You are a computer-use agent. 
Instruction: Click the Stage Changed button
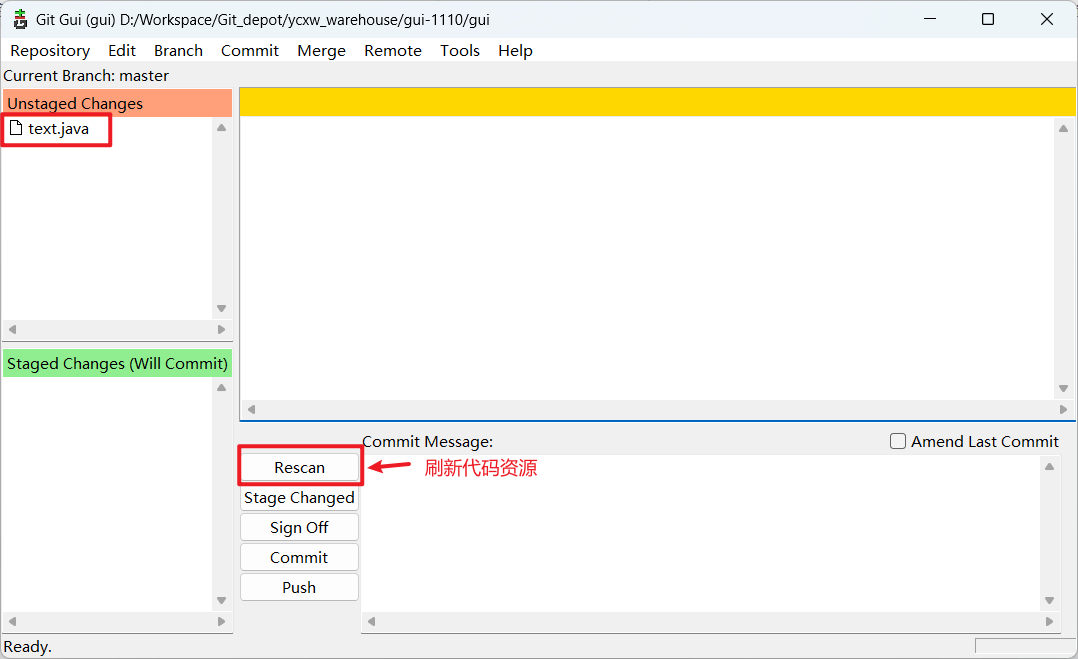299,497
